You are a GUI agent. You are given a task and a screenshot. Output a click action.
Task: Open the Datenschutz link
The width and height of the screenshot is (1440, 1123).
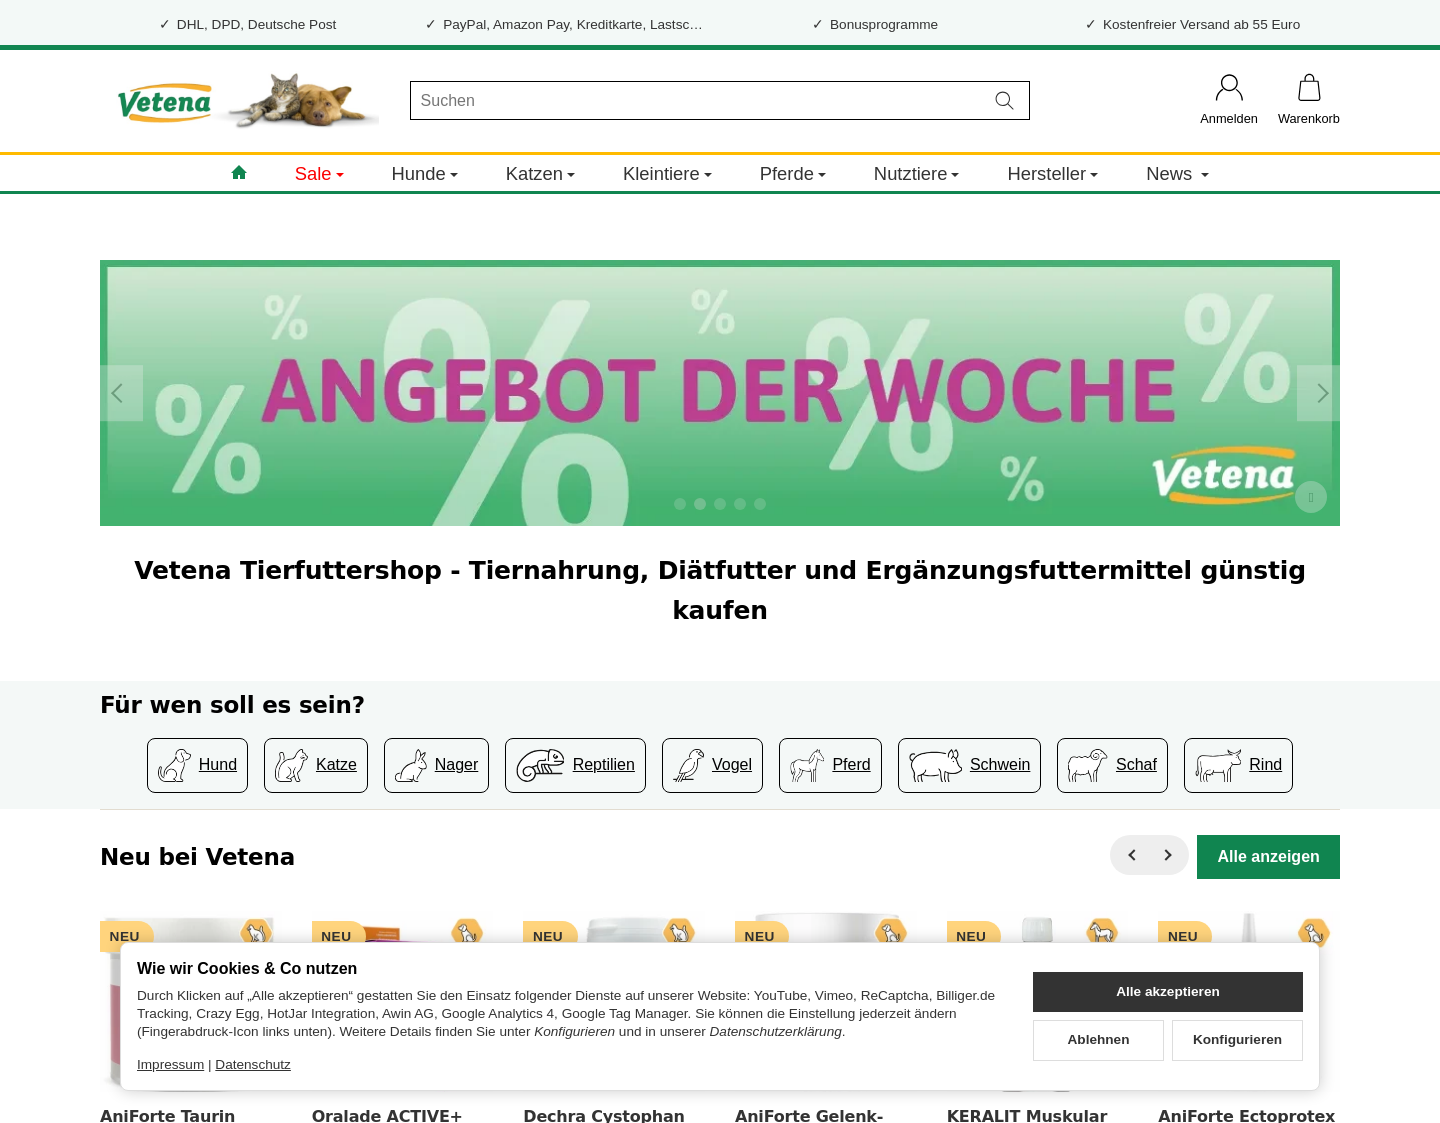click(253, 1065)
